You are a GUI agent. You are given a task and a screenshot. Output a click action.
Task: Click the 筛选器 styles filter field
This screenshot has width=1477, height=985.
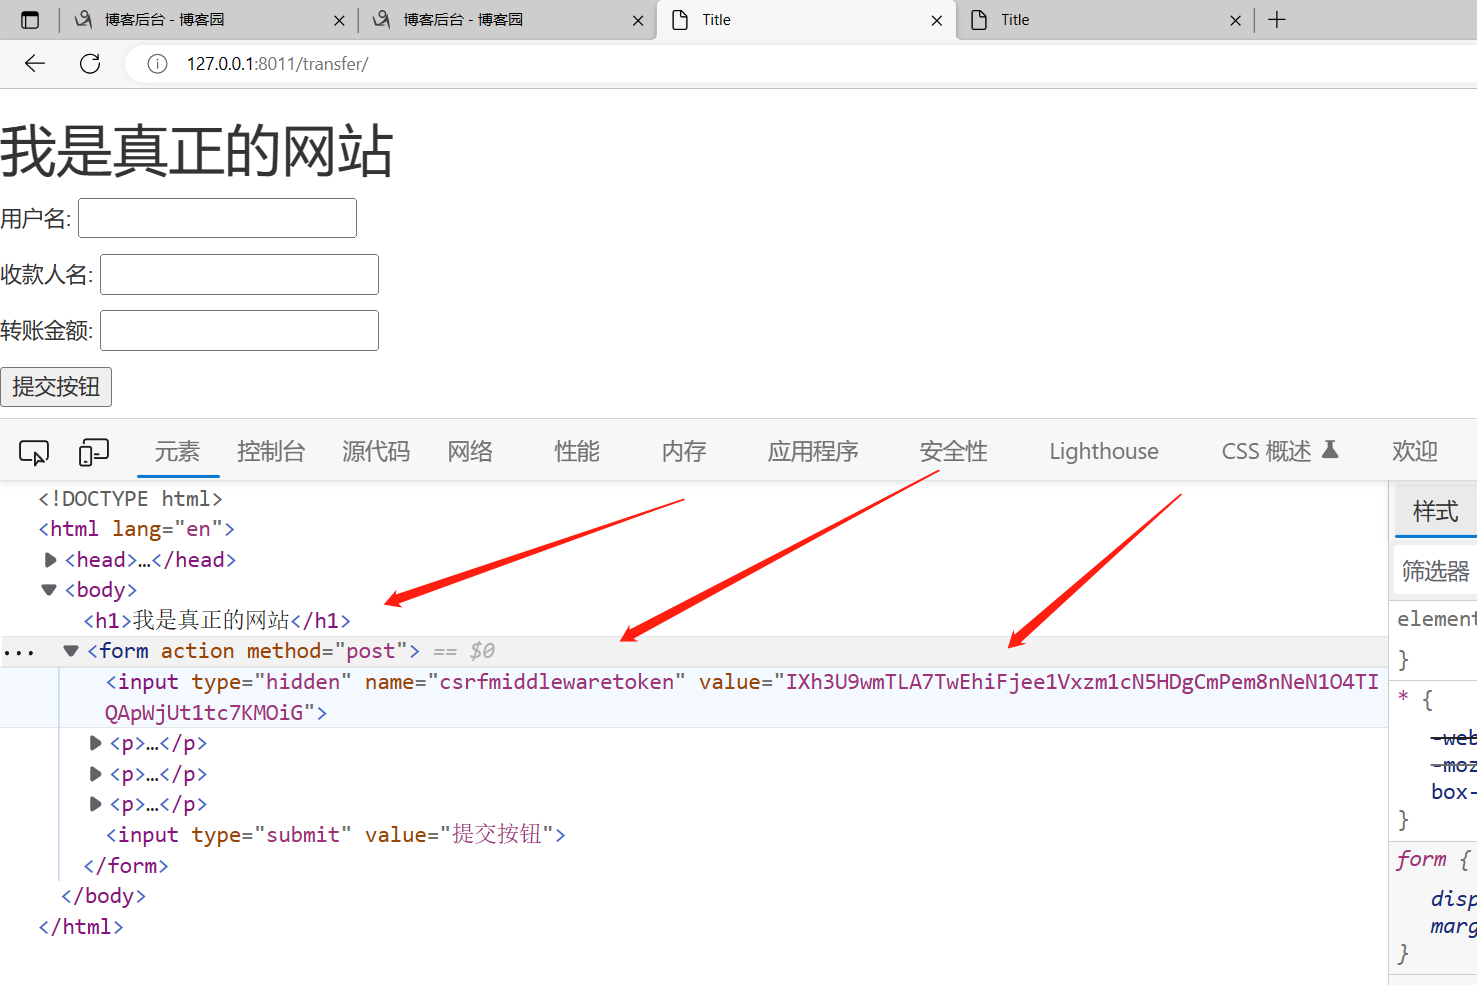coord(1435,571)
